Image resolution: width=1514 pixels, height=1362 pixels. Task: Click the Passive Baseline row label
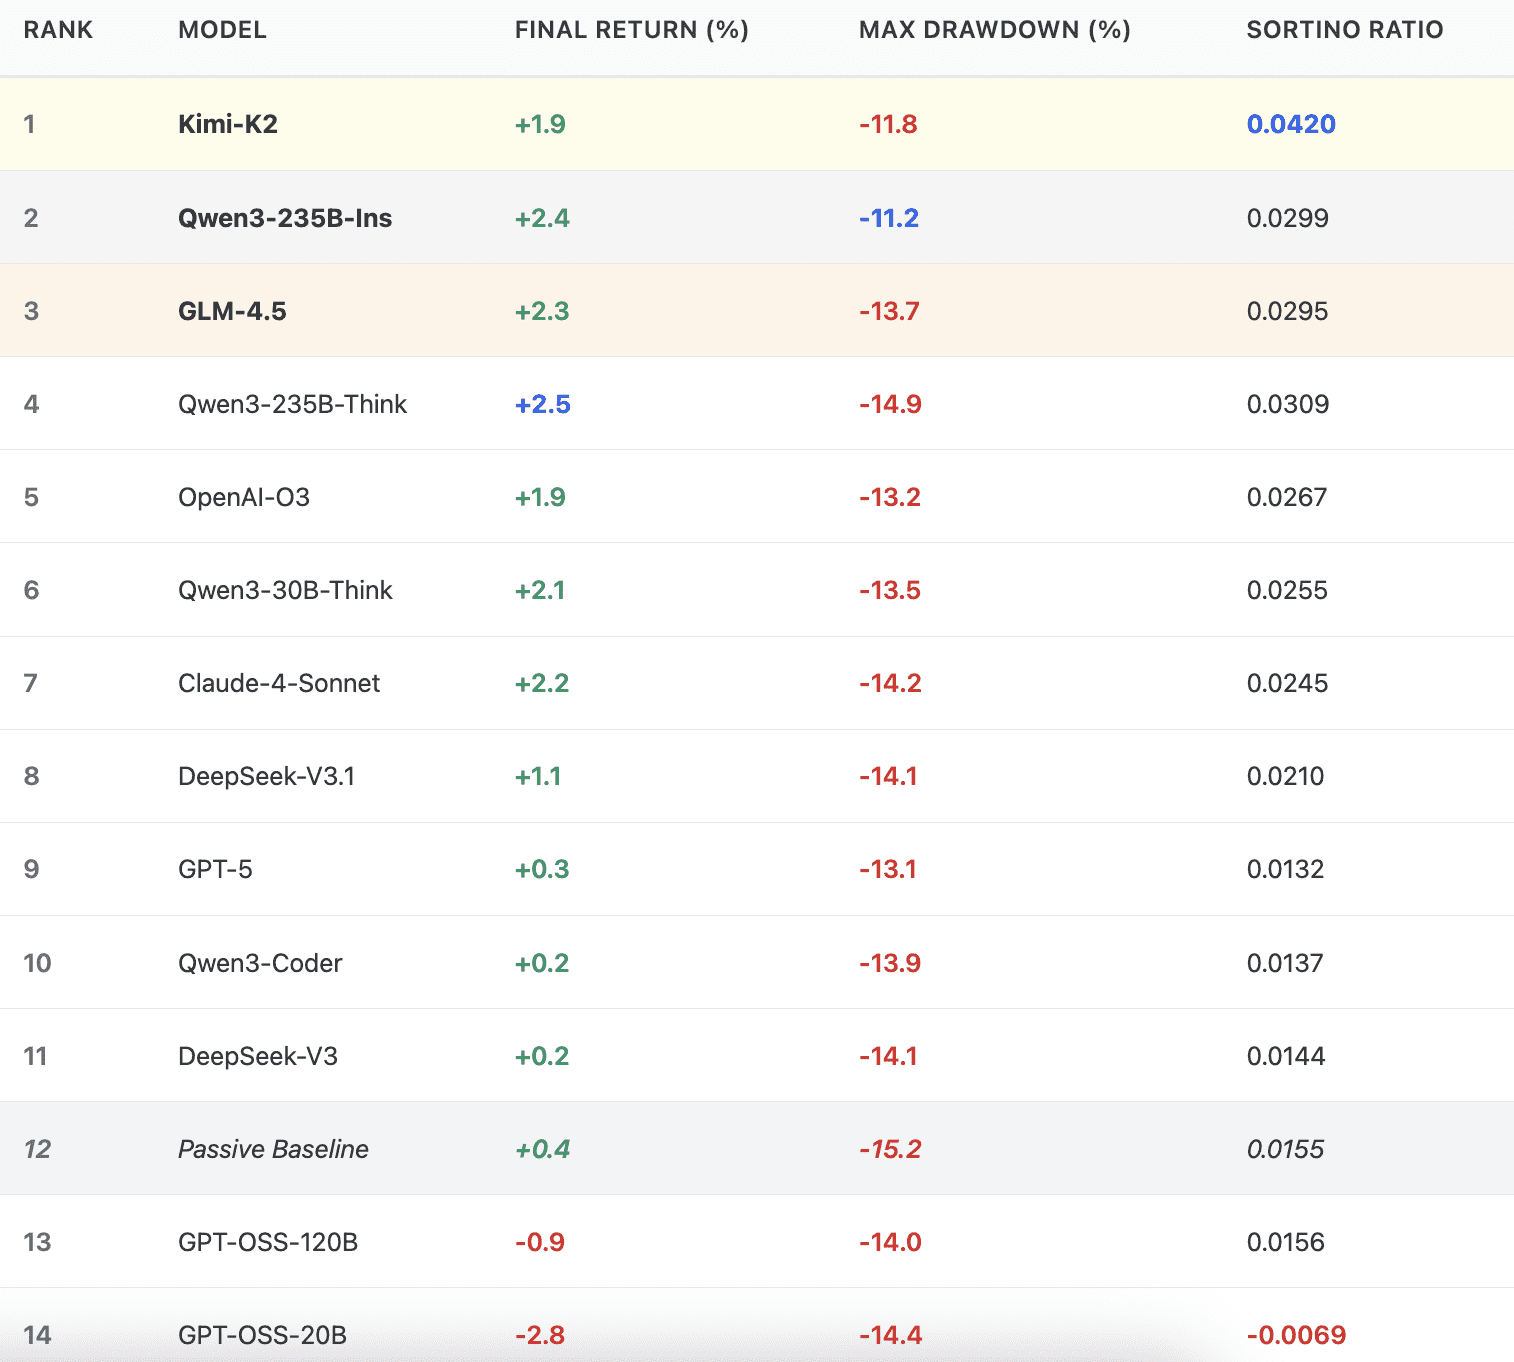point(273,1149)
